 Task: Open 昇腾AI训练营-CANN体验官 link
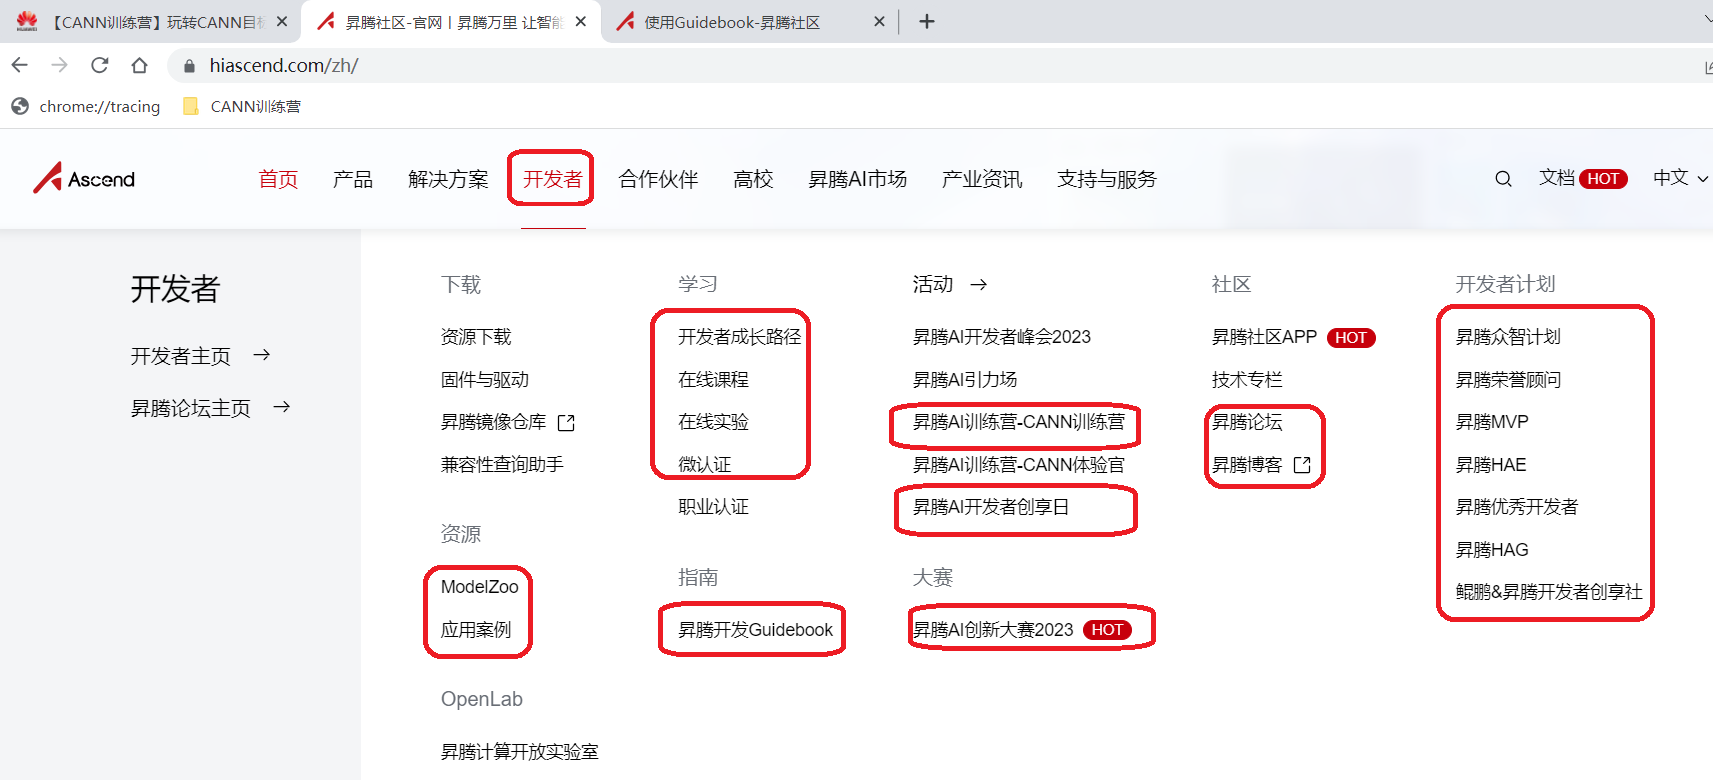coord(1019,465)
